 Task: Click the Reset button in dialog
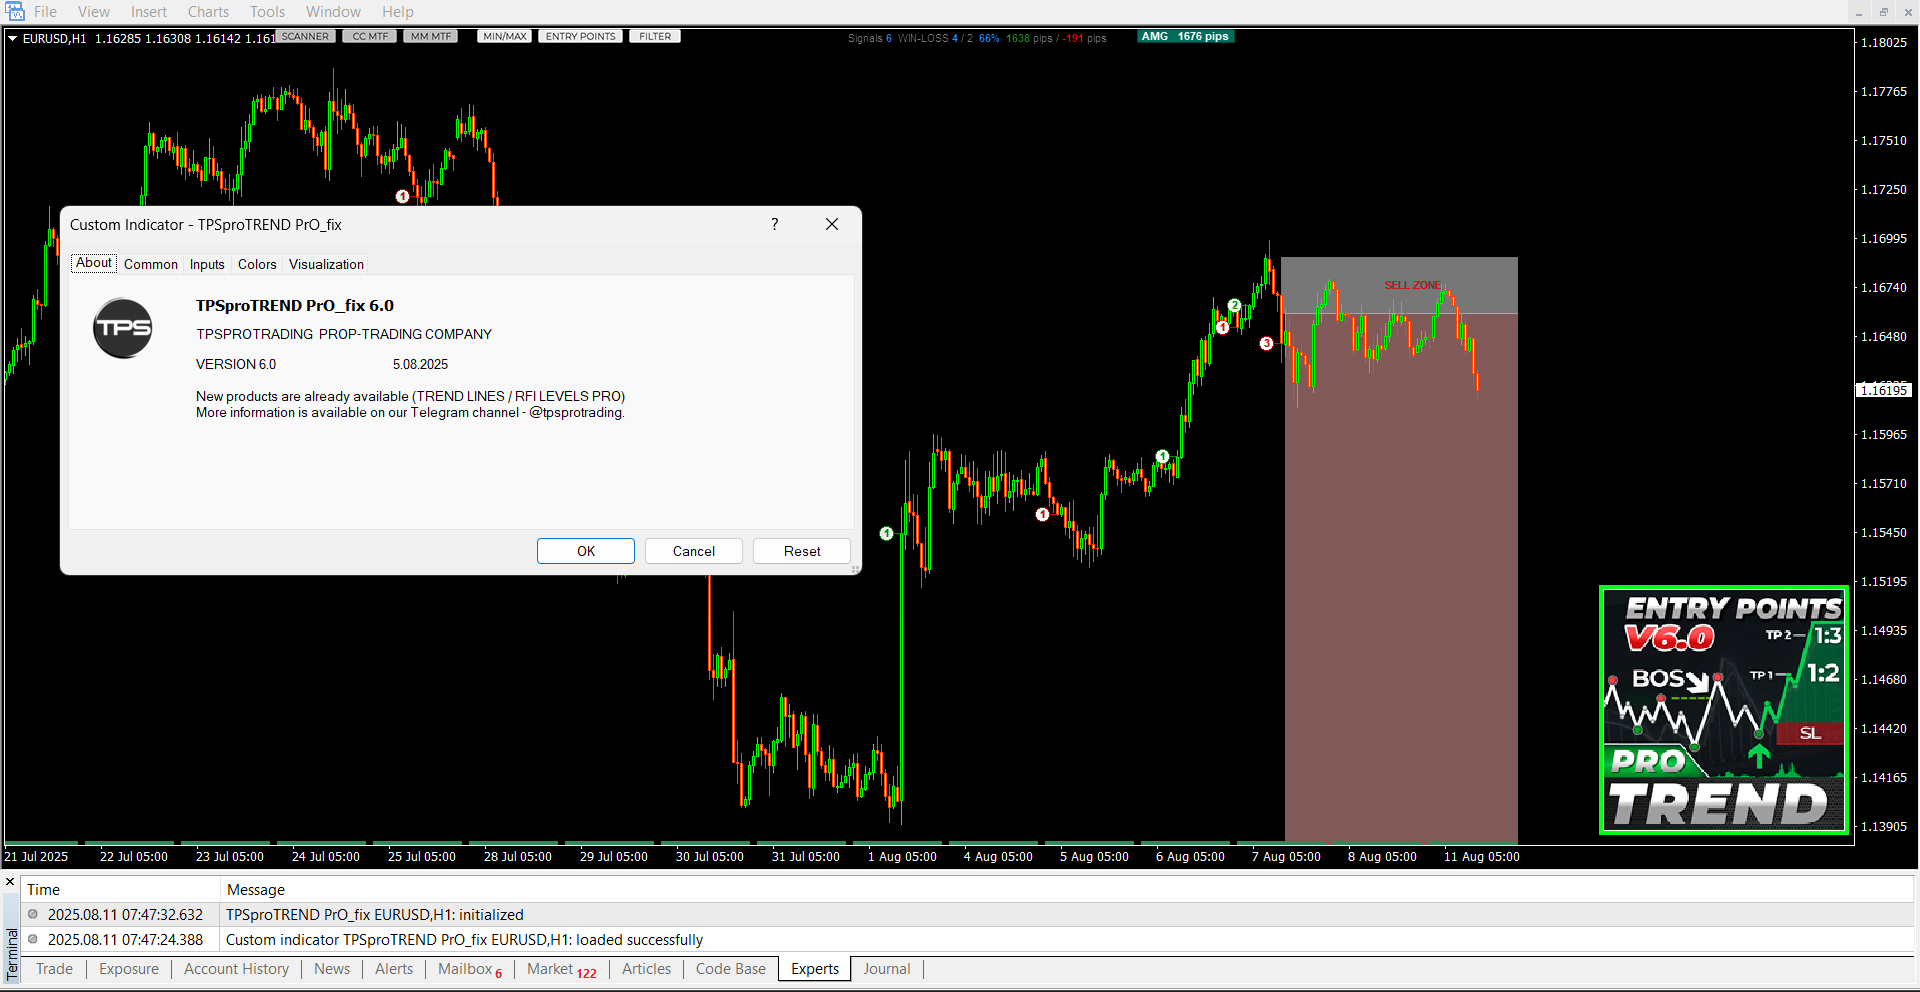[802, 551]
